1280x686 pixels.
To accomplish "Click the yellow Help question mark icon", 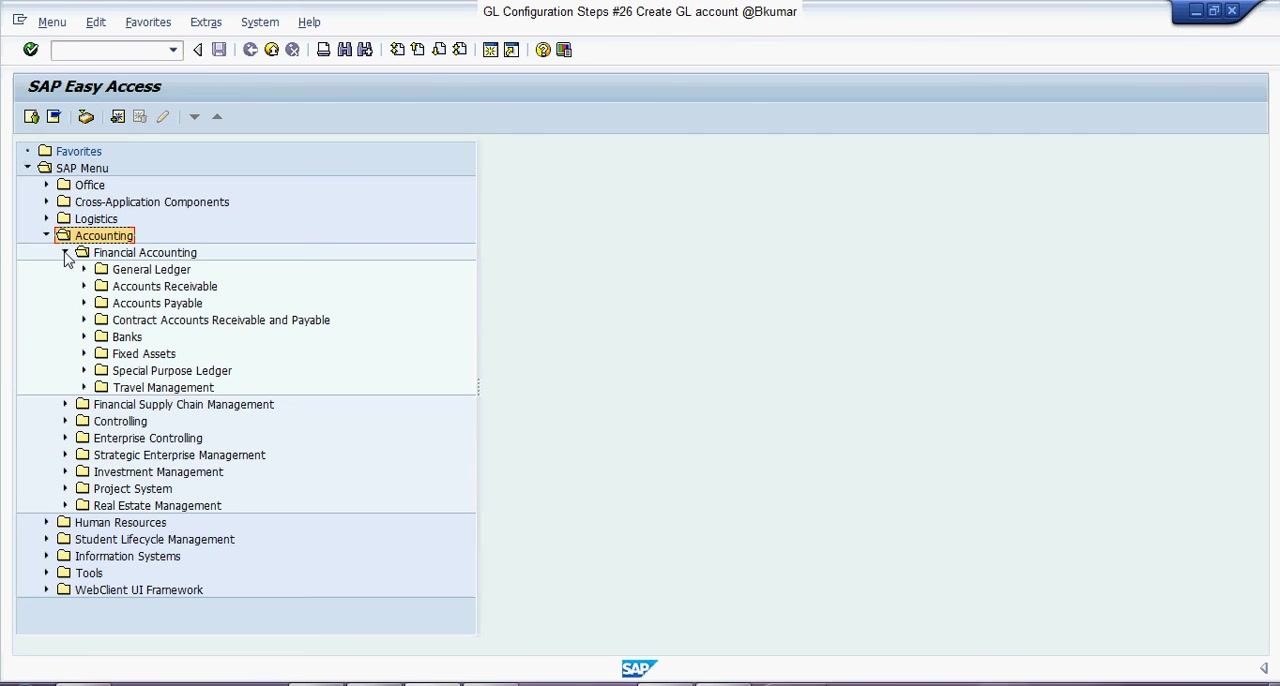I will click(x=543, y=50).
